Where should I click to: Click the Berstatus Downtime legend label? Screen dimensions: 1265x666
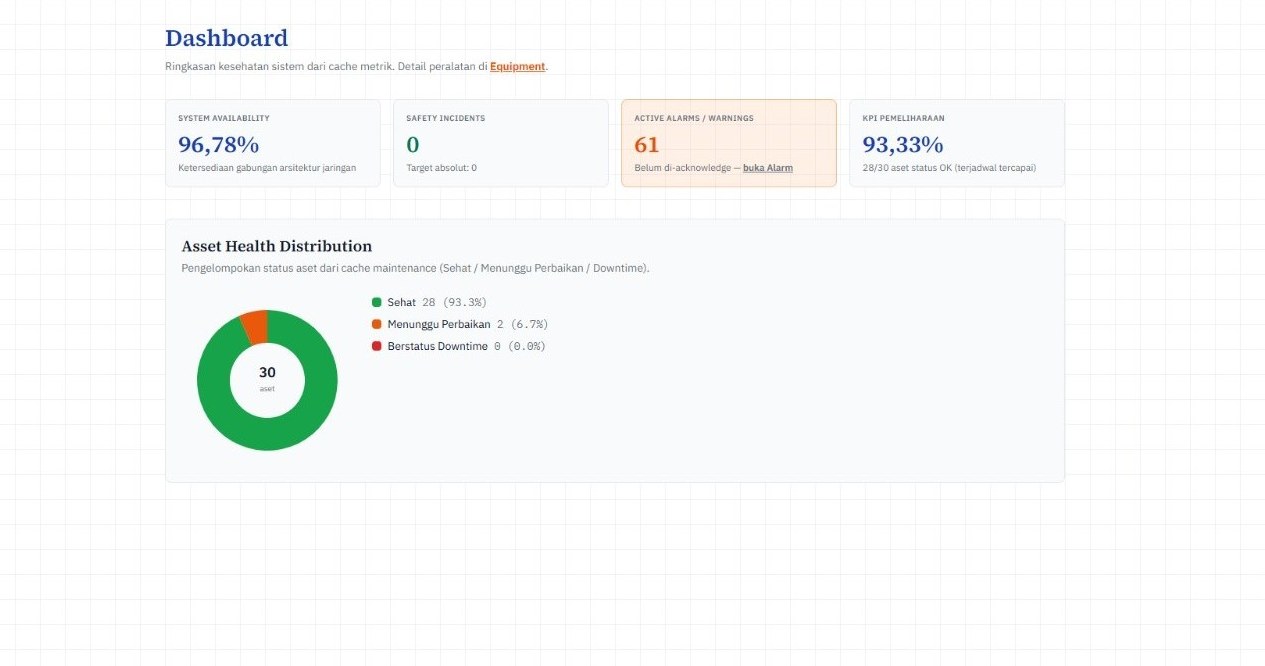[437, 346]
